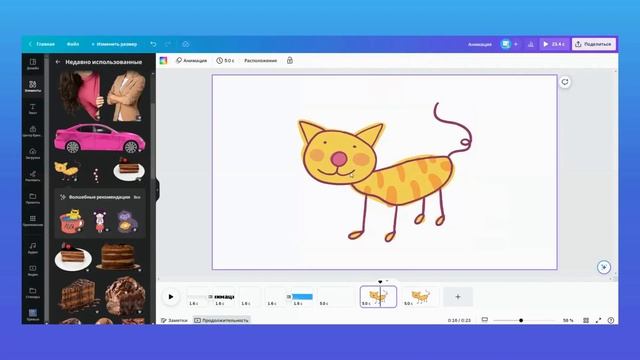Select the cat drawing on the canvas

coord(384,171)
